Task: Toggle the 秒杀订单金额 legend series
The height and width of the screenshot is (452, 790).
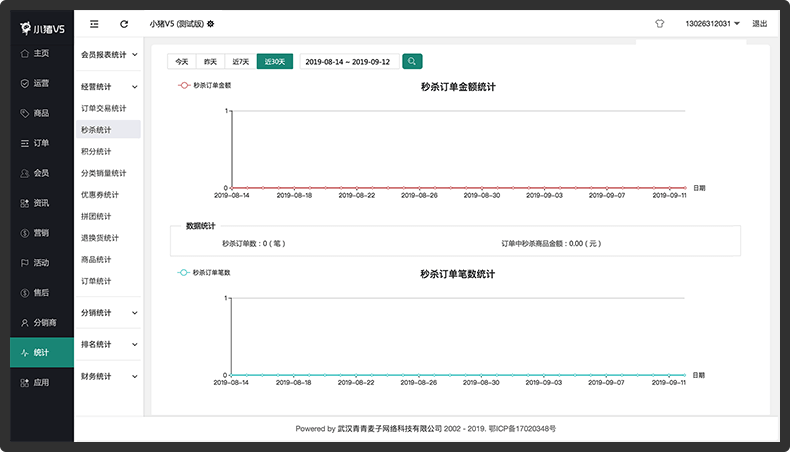Action: pos(205,85)
